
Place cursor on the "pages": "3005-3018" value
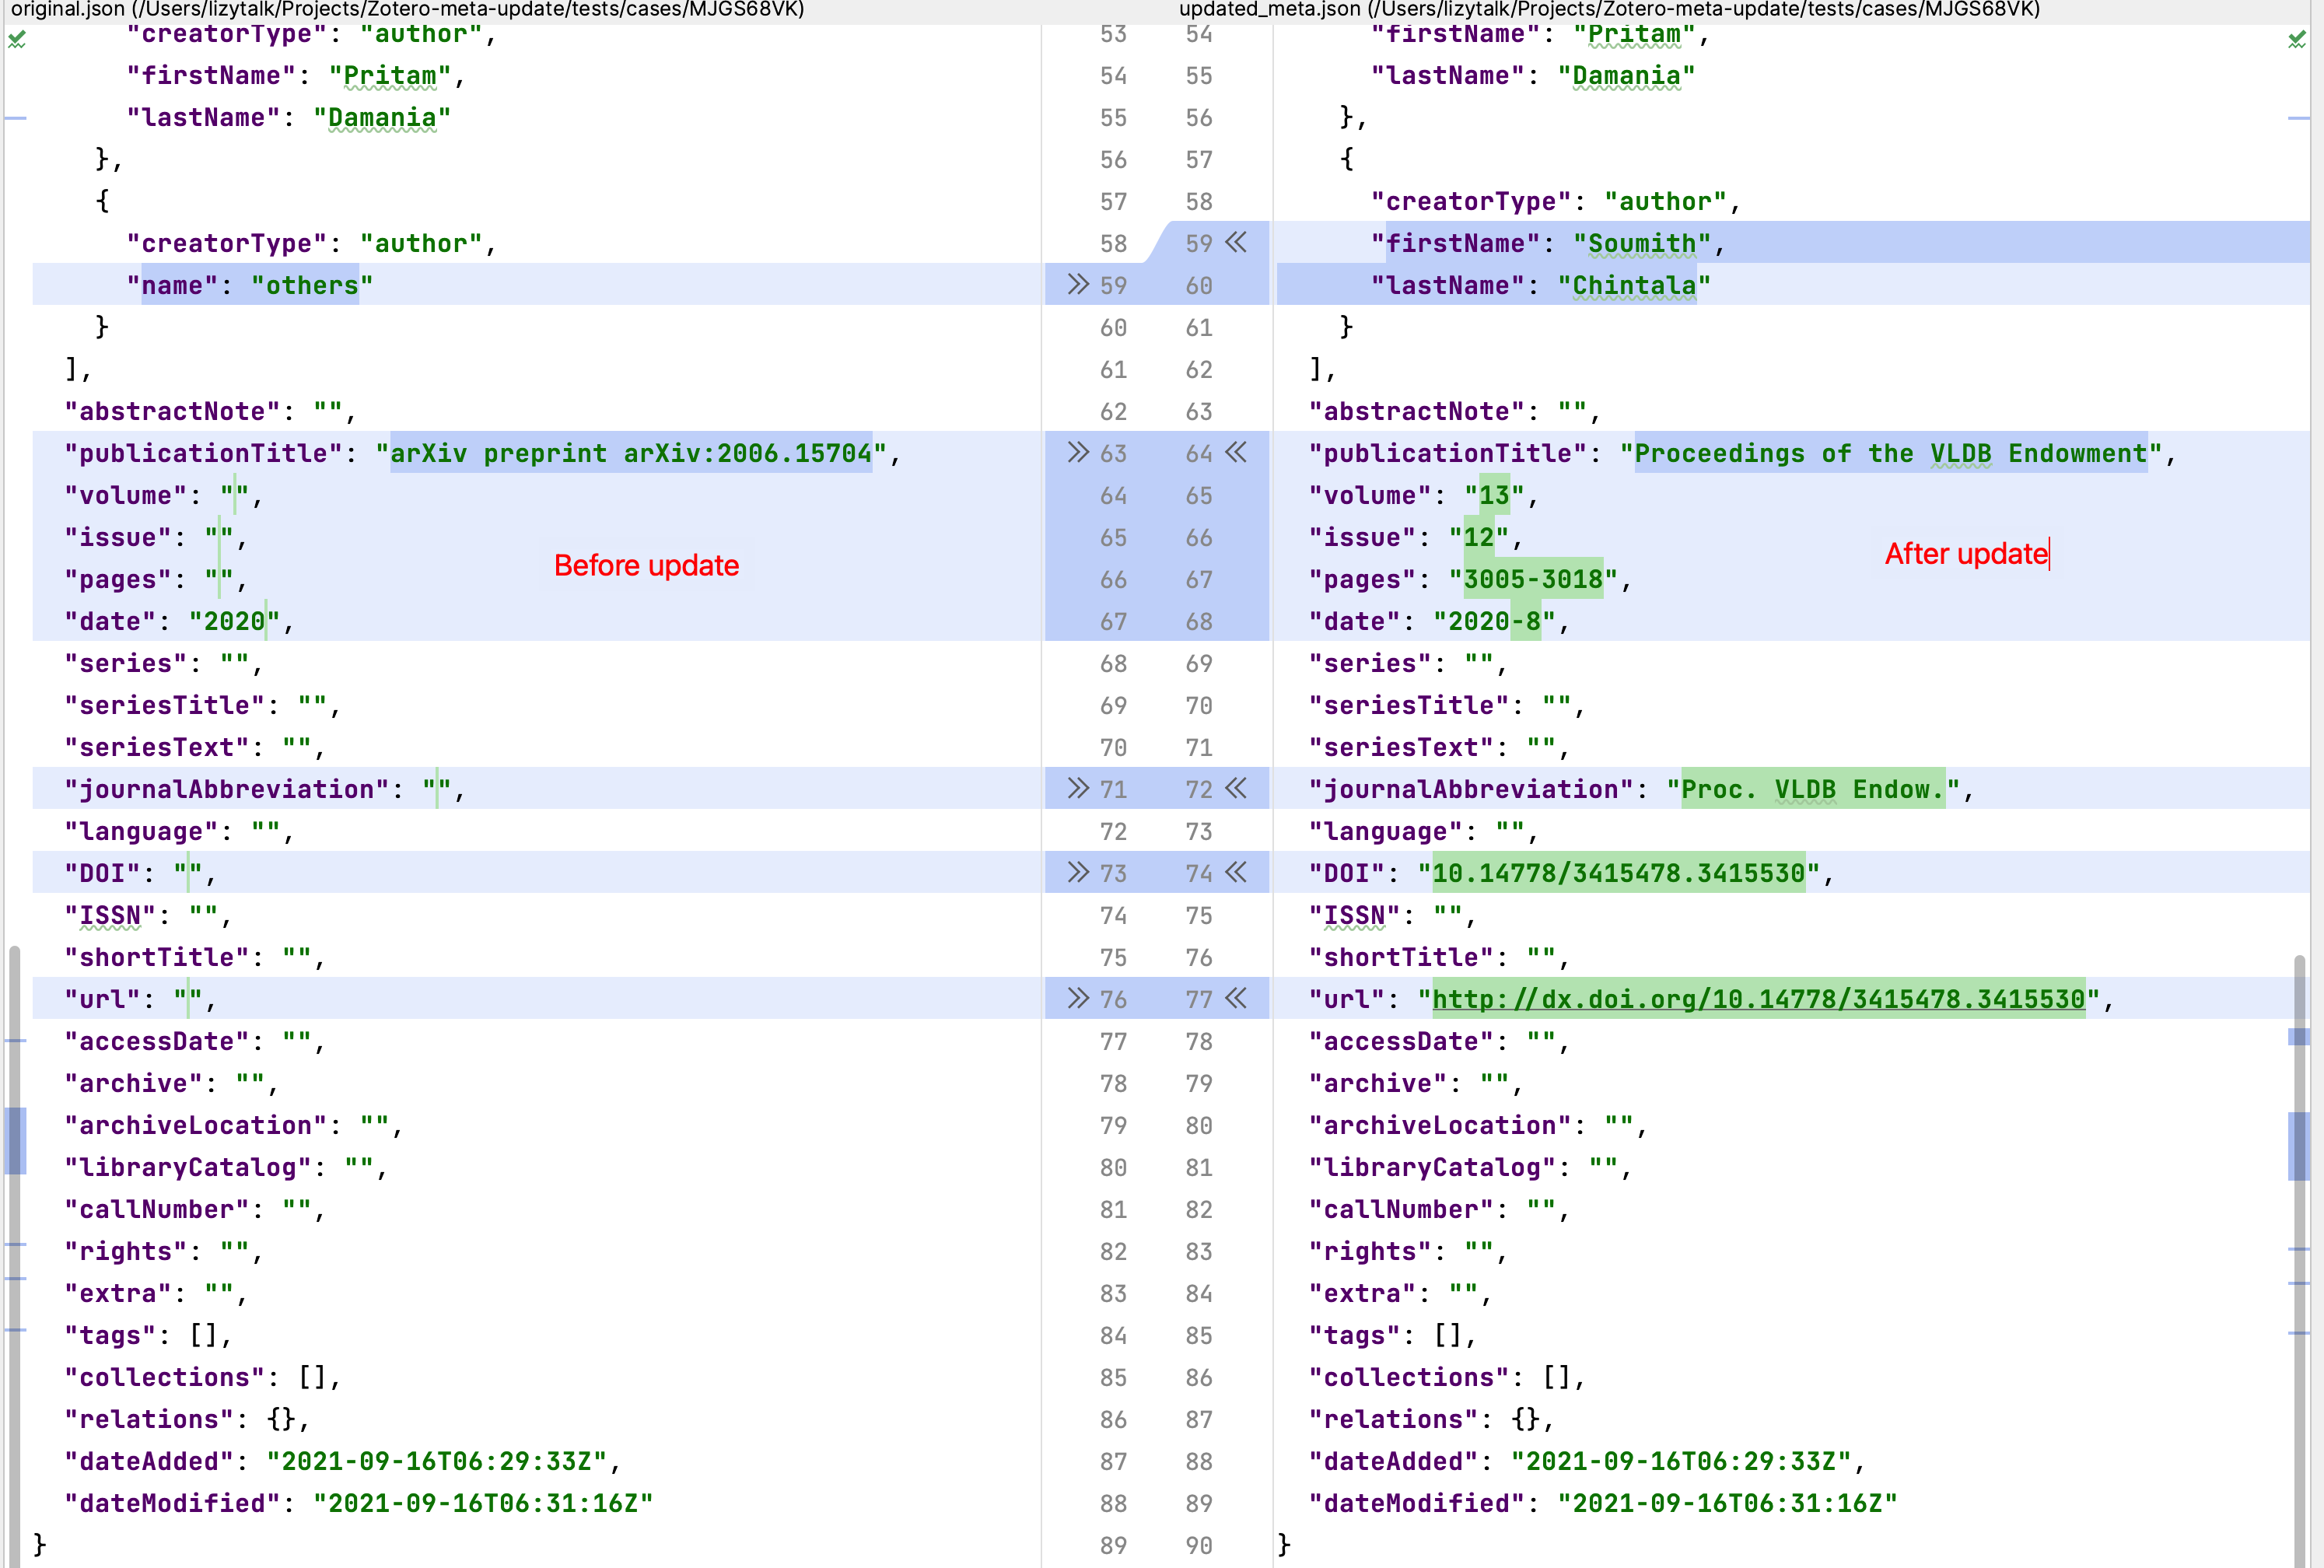(1533, 580)
